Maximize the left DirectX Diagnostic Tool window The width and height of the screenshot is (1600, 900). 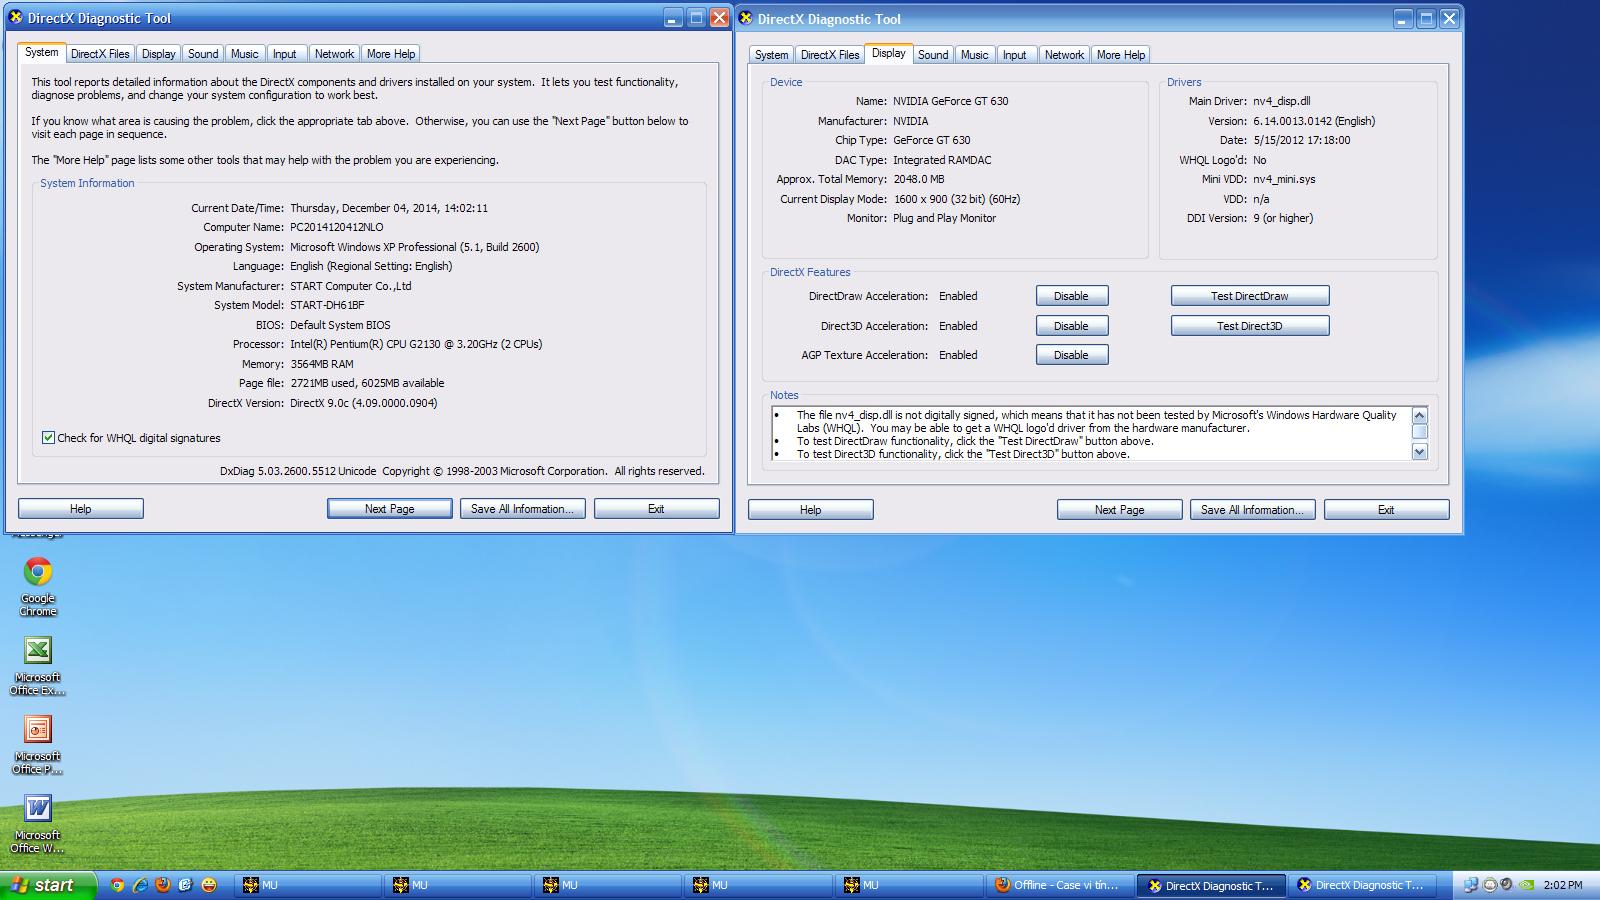(697, 18)
